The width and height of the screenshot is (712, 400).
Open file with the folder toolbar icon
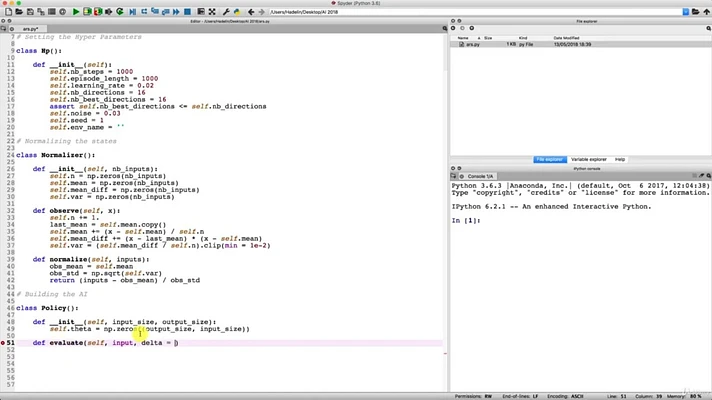19,12
